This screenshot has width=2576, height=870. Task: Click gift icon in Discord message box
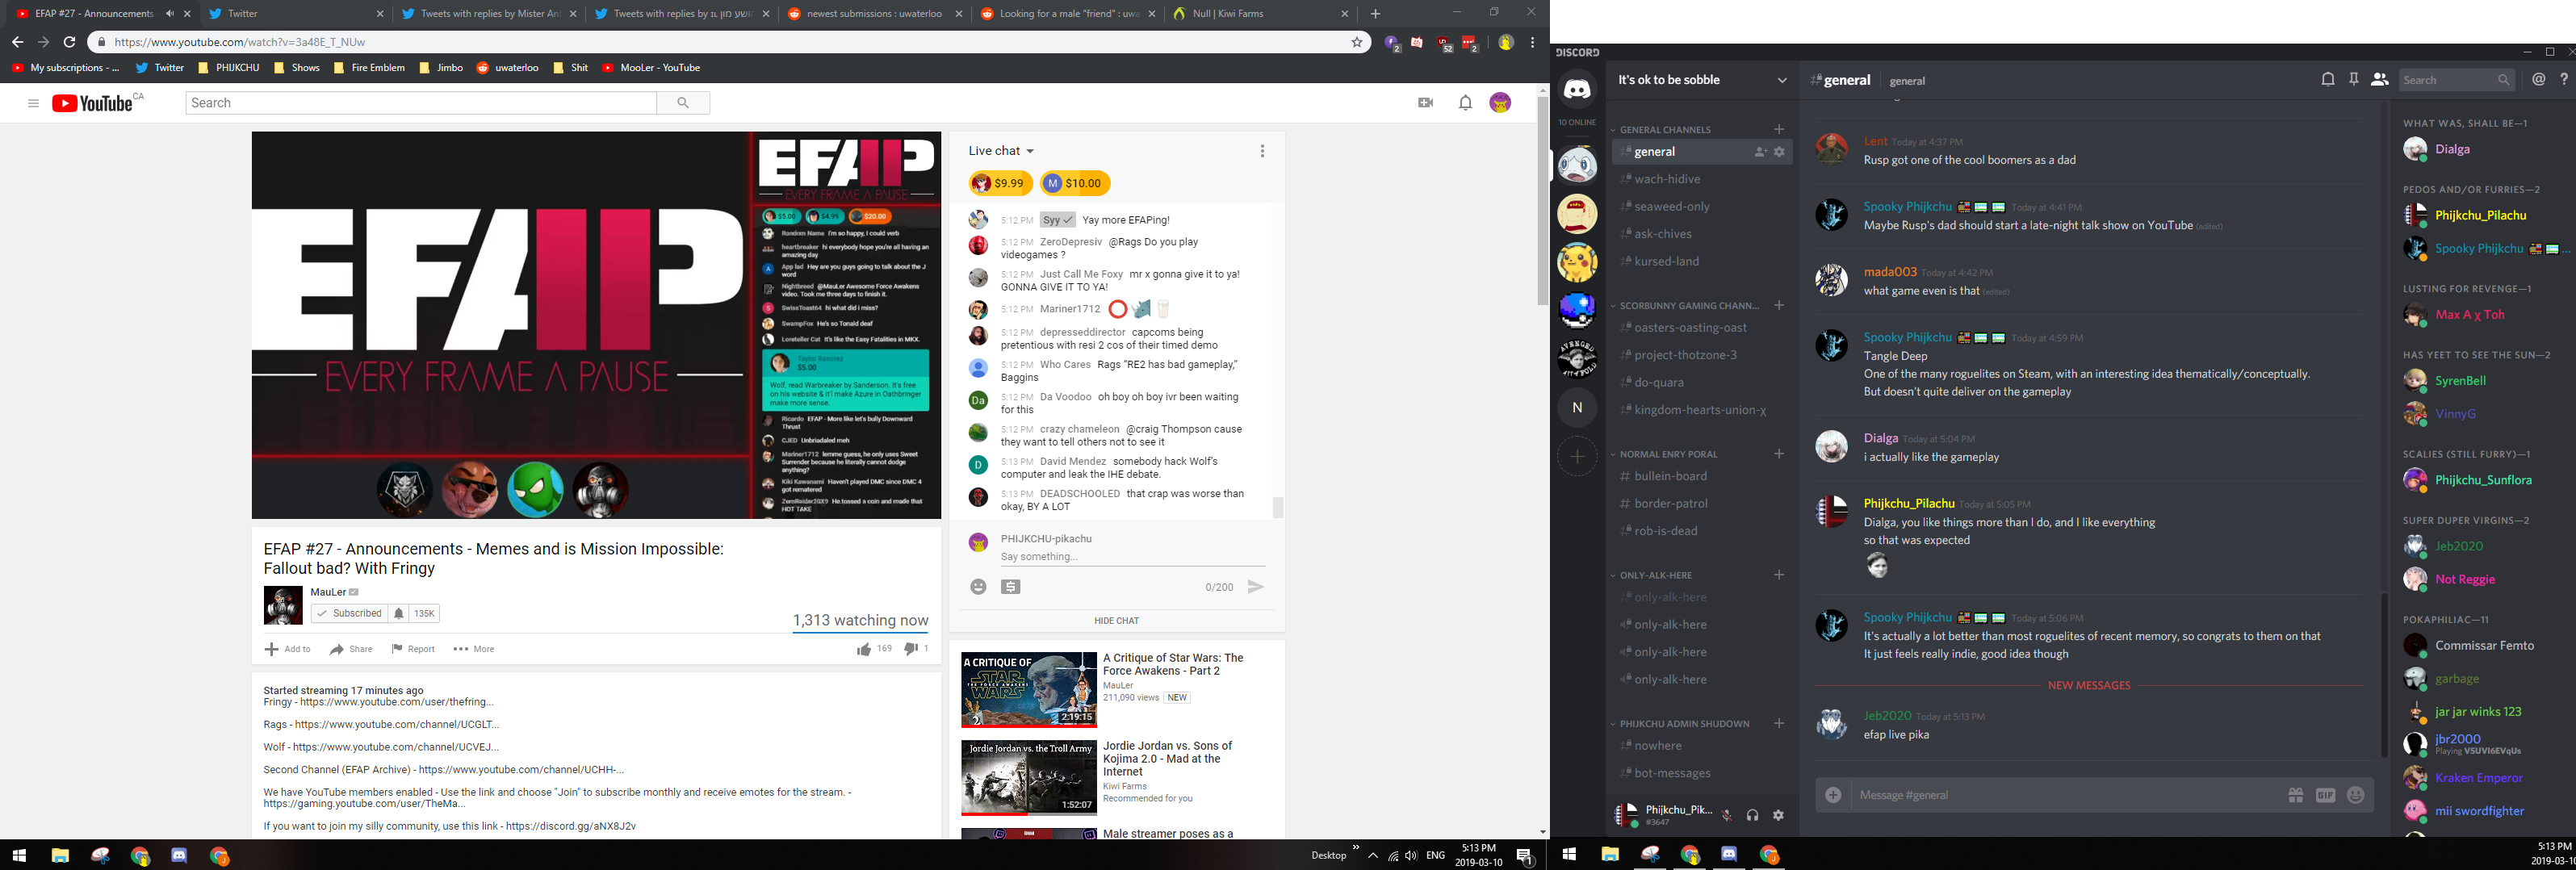pyautogui.click(x=2296, y=795)
